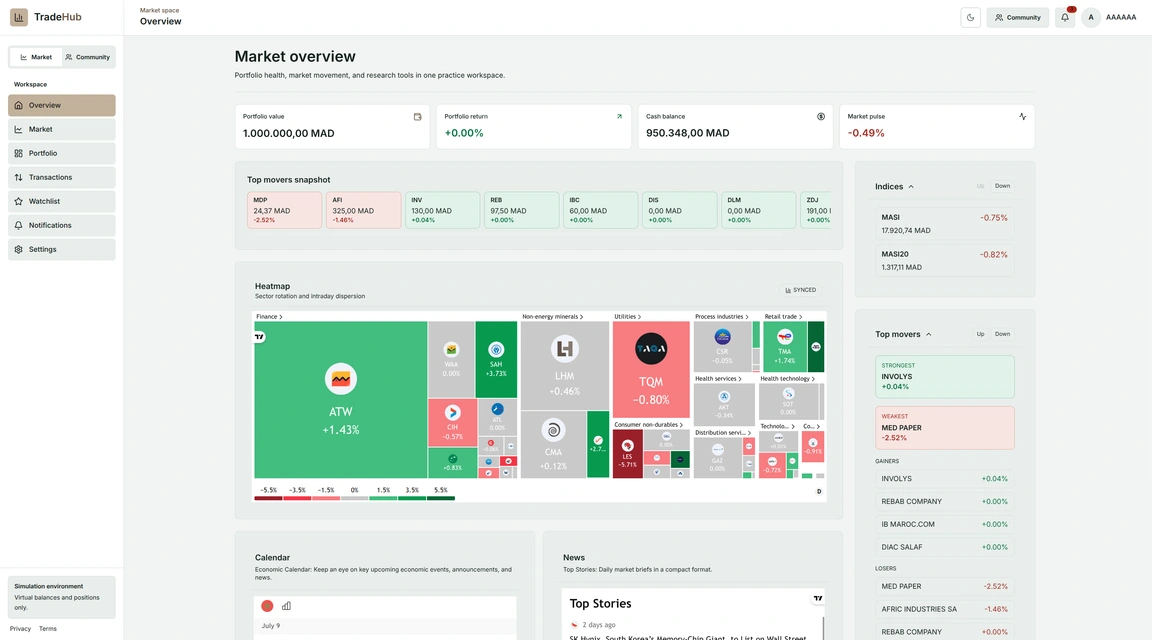Viewport: 1152px width, 640px height.
Task: Select INV top mover card
Action: pos(442,210)
